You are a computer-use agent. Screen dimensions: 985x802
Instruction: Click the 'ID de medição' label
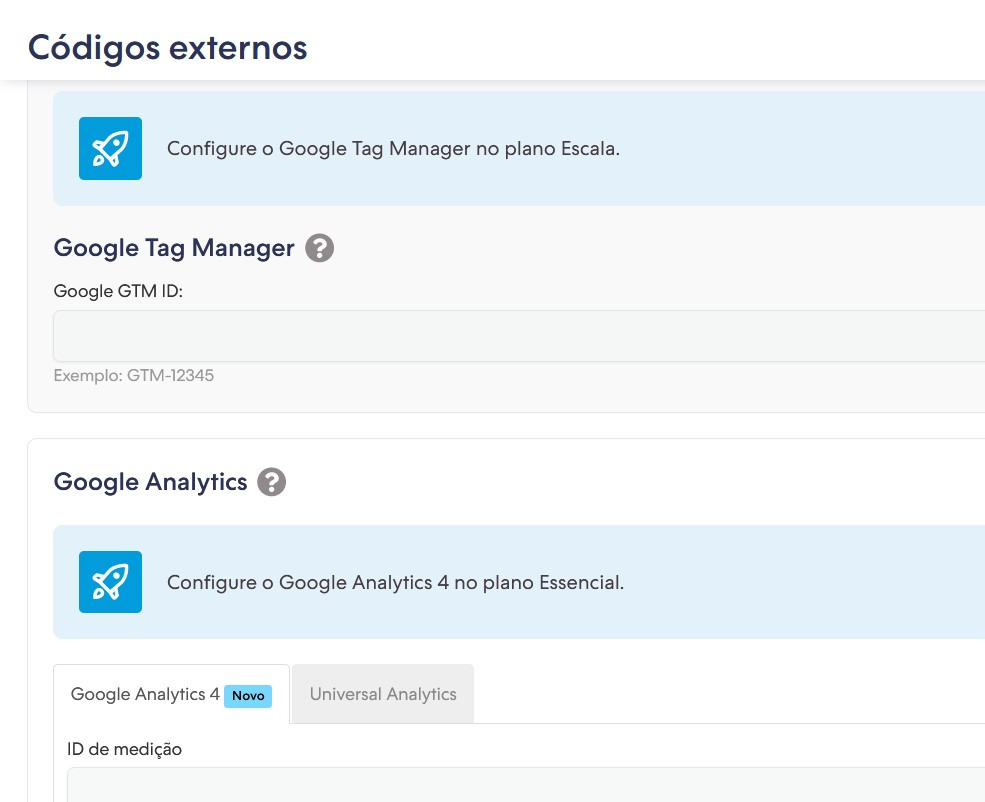click(x=124, y=749)
